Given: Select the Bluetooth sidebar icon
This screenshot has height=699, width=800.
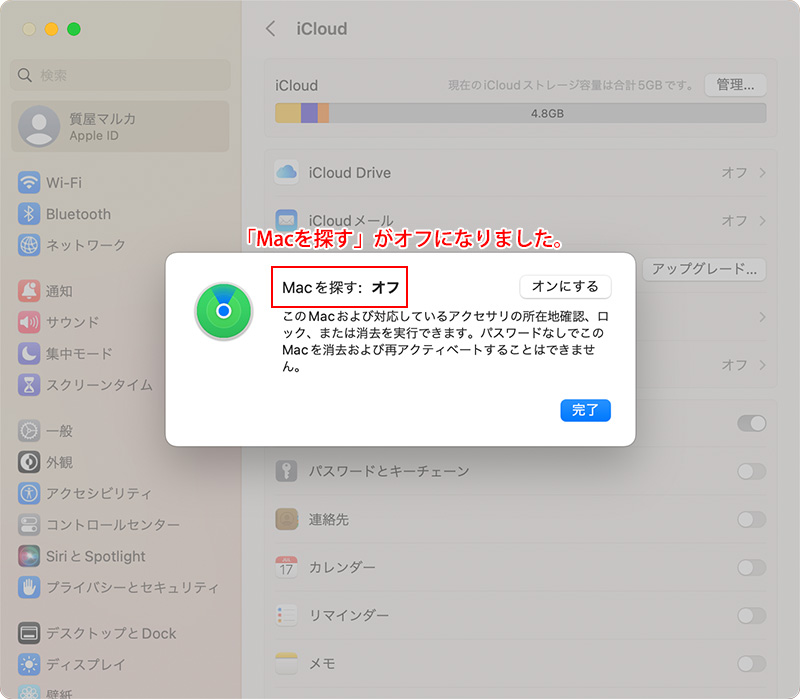Looking at the screenshot, I should [x=29, y=214].
